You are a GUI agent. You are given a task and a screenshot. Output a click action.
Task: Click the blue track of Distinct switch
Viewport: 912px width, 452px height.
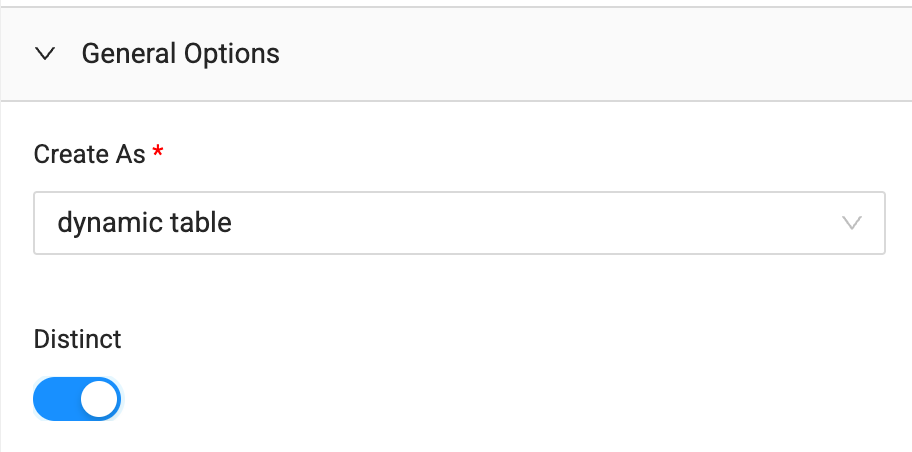coord(56,400)
